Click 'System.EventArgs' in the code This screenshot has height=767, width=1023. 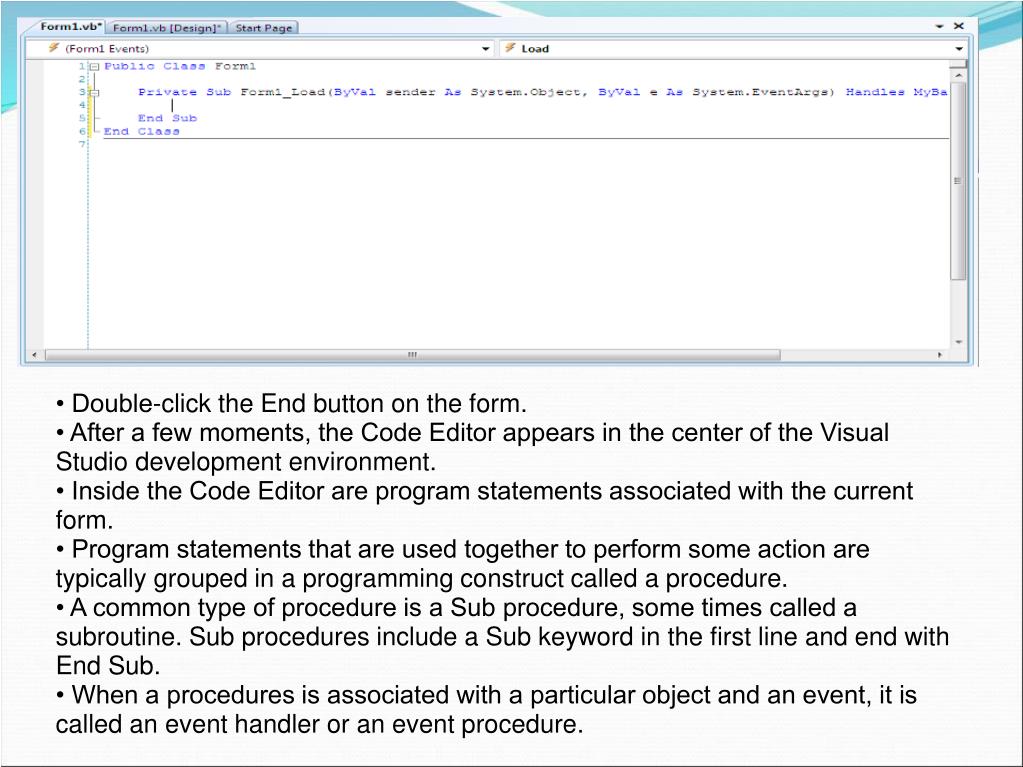click(760, 92)
